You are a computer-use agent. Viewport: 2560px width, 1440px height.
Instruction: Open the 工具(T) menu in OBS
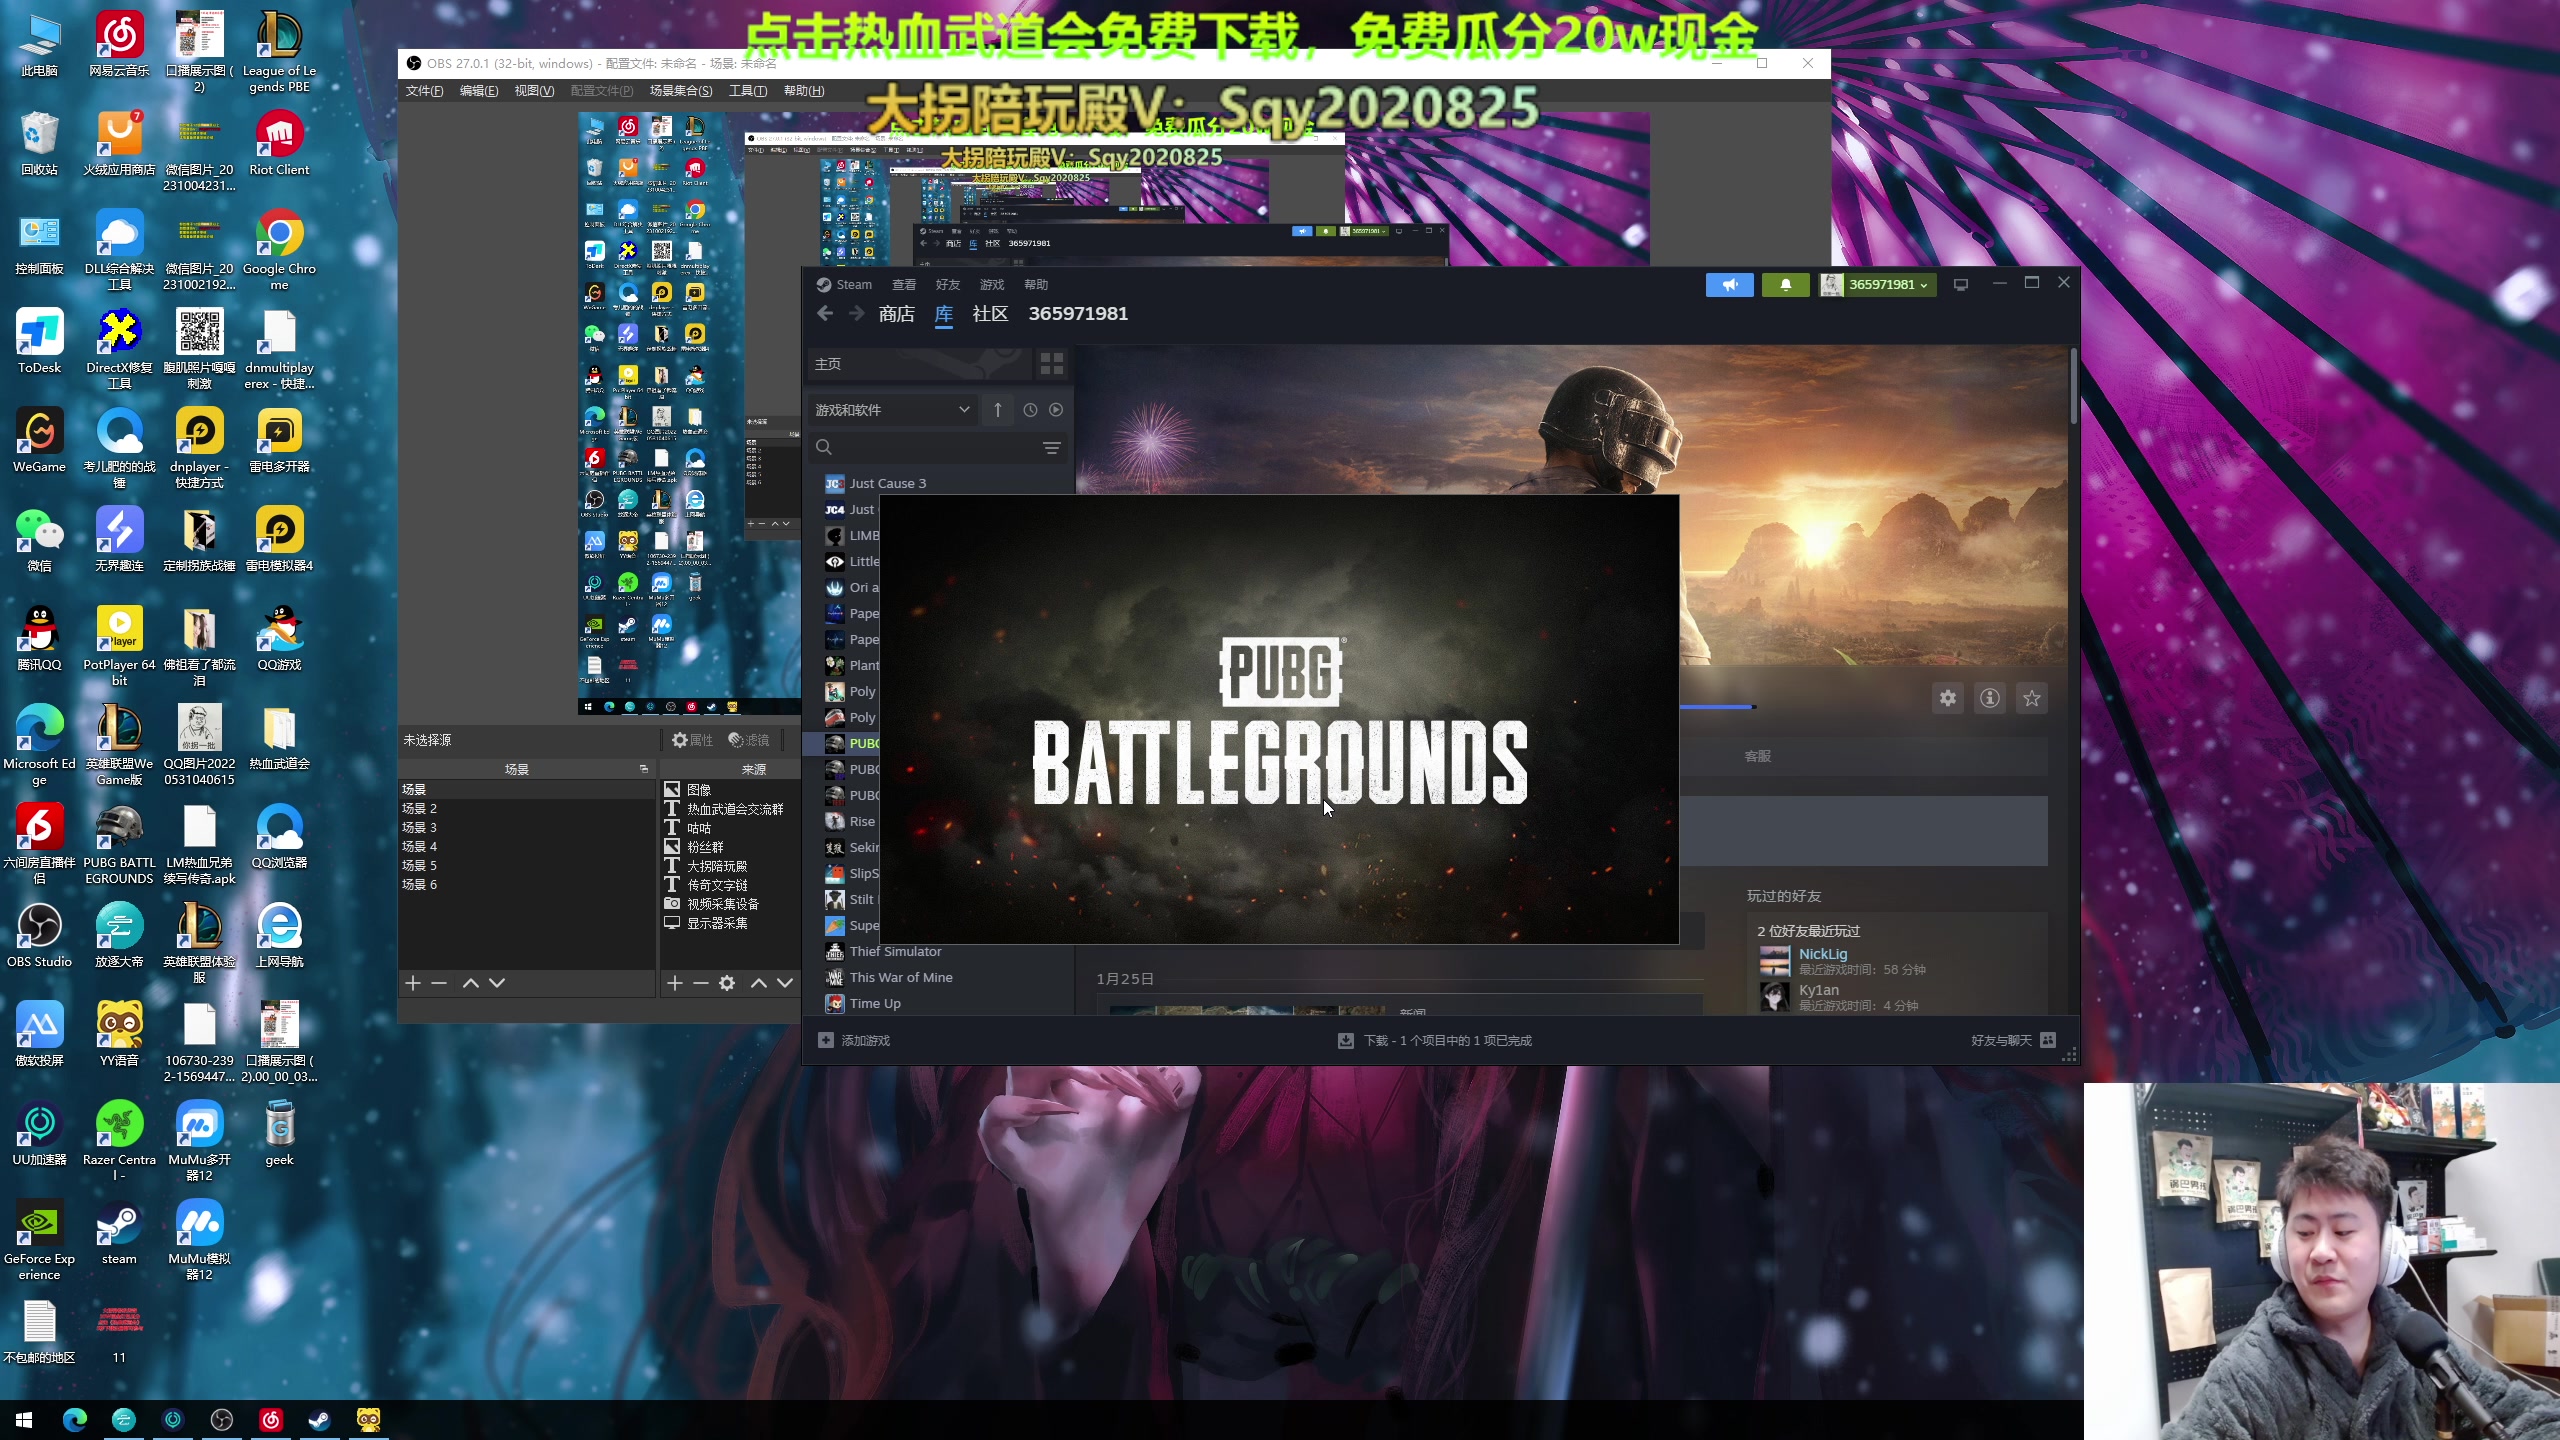point(747,91)
